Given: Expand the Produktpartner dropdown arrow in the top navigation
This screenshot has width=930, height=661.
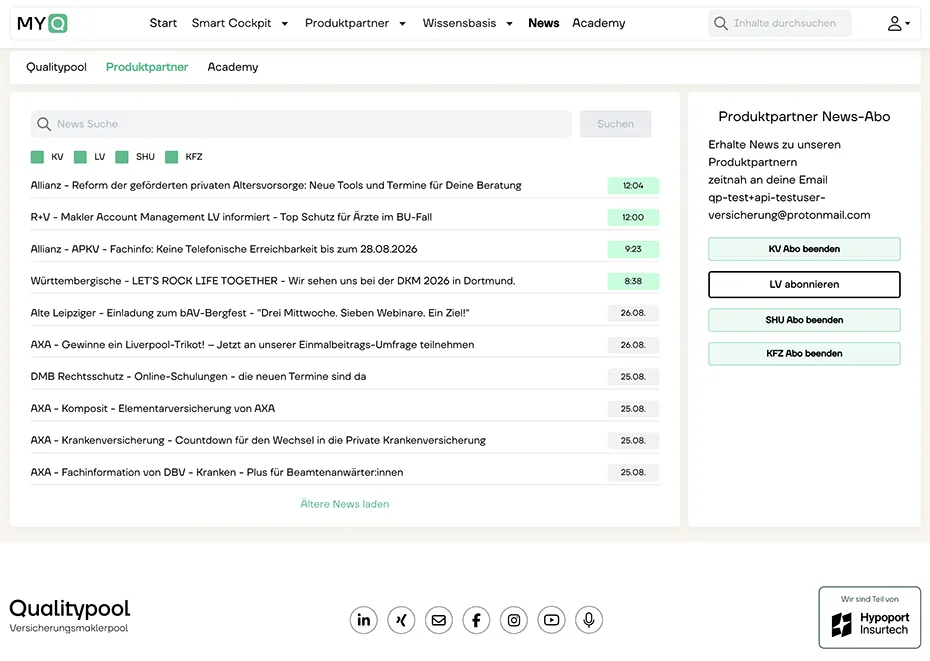Looking at the screenshot, I should [x=403, y=24].
